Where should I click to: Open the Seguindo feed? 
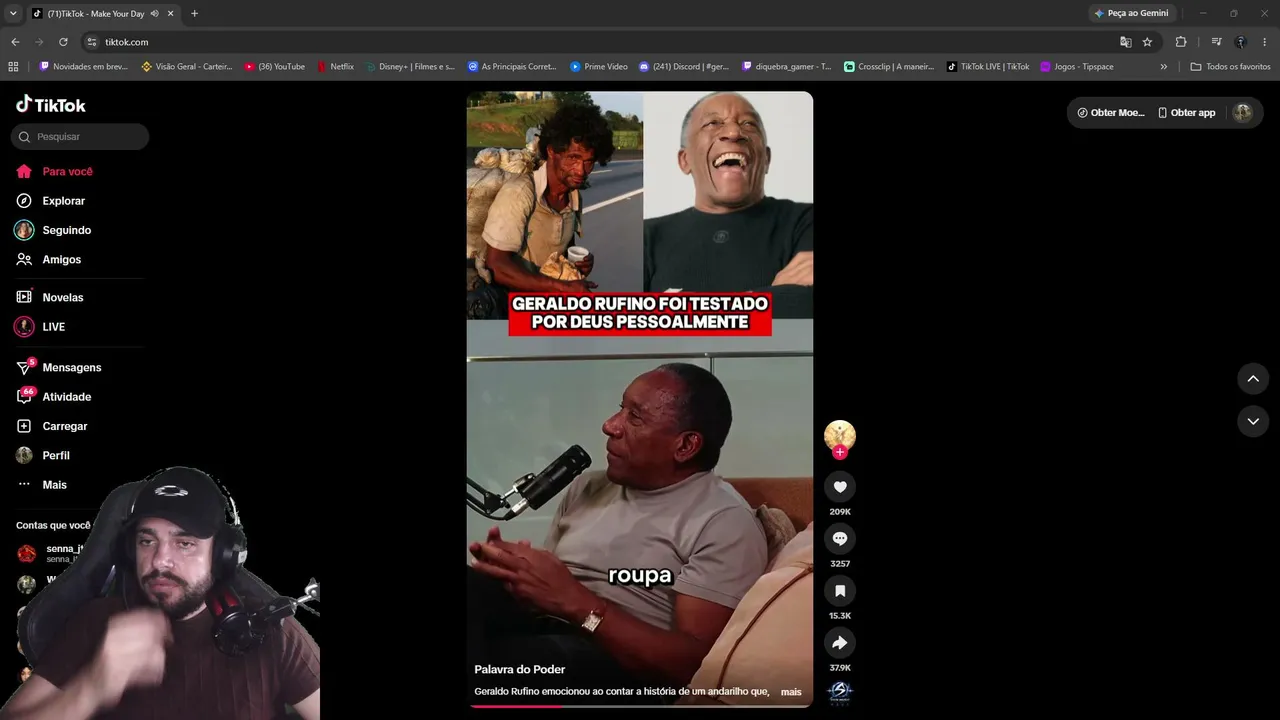(x=54, y=230)
